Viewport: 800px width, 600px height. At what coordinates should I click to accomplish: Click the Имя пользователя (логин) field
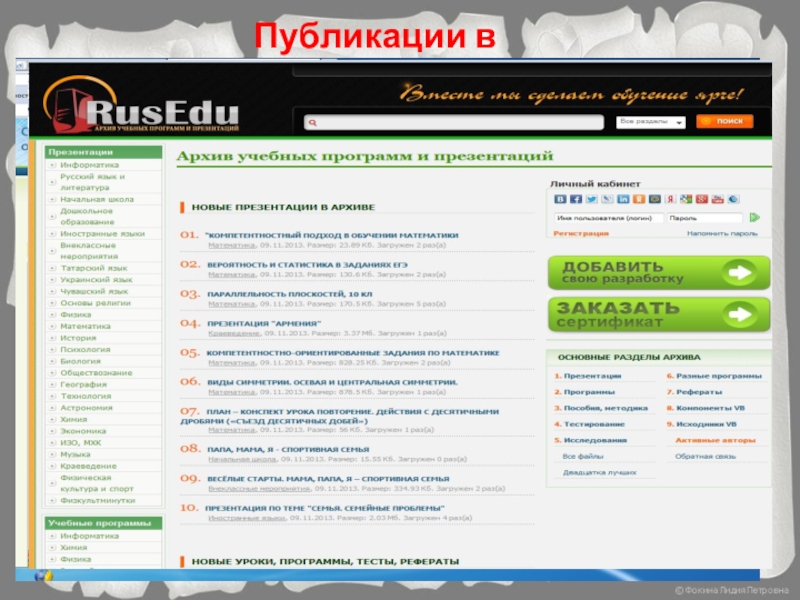click(609, 218)
